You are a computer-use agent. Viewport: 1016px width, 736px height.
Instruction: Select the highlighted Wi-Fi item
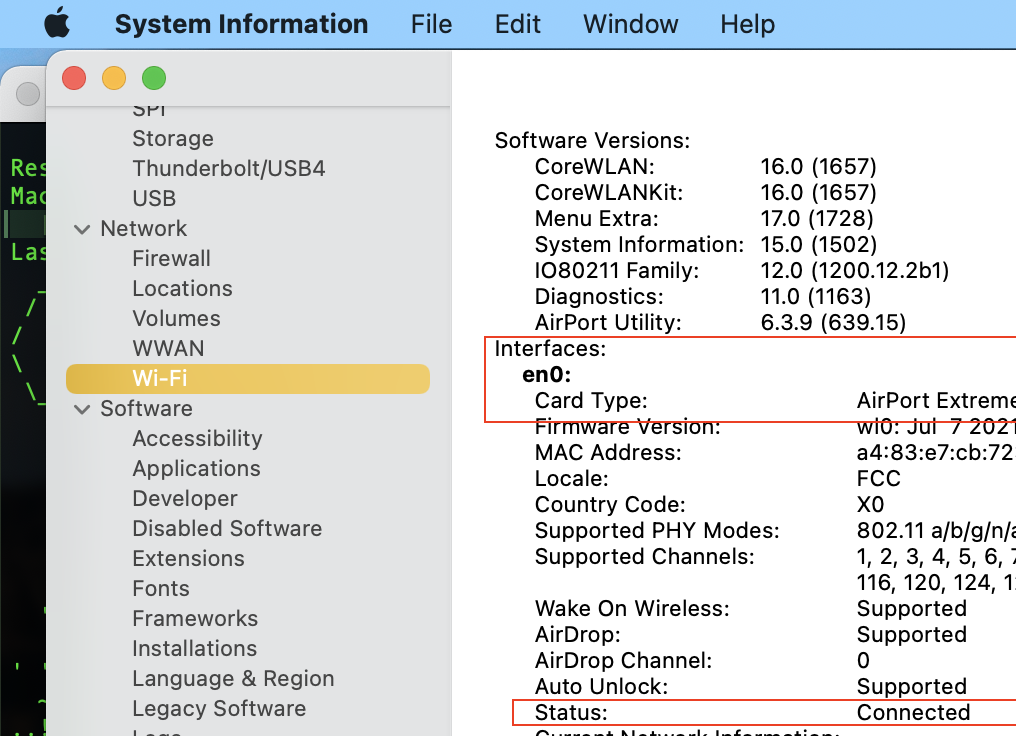click(x=159, y=378)
